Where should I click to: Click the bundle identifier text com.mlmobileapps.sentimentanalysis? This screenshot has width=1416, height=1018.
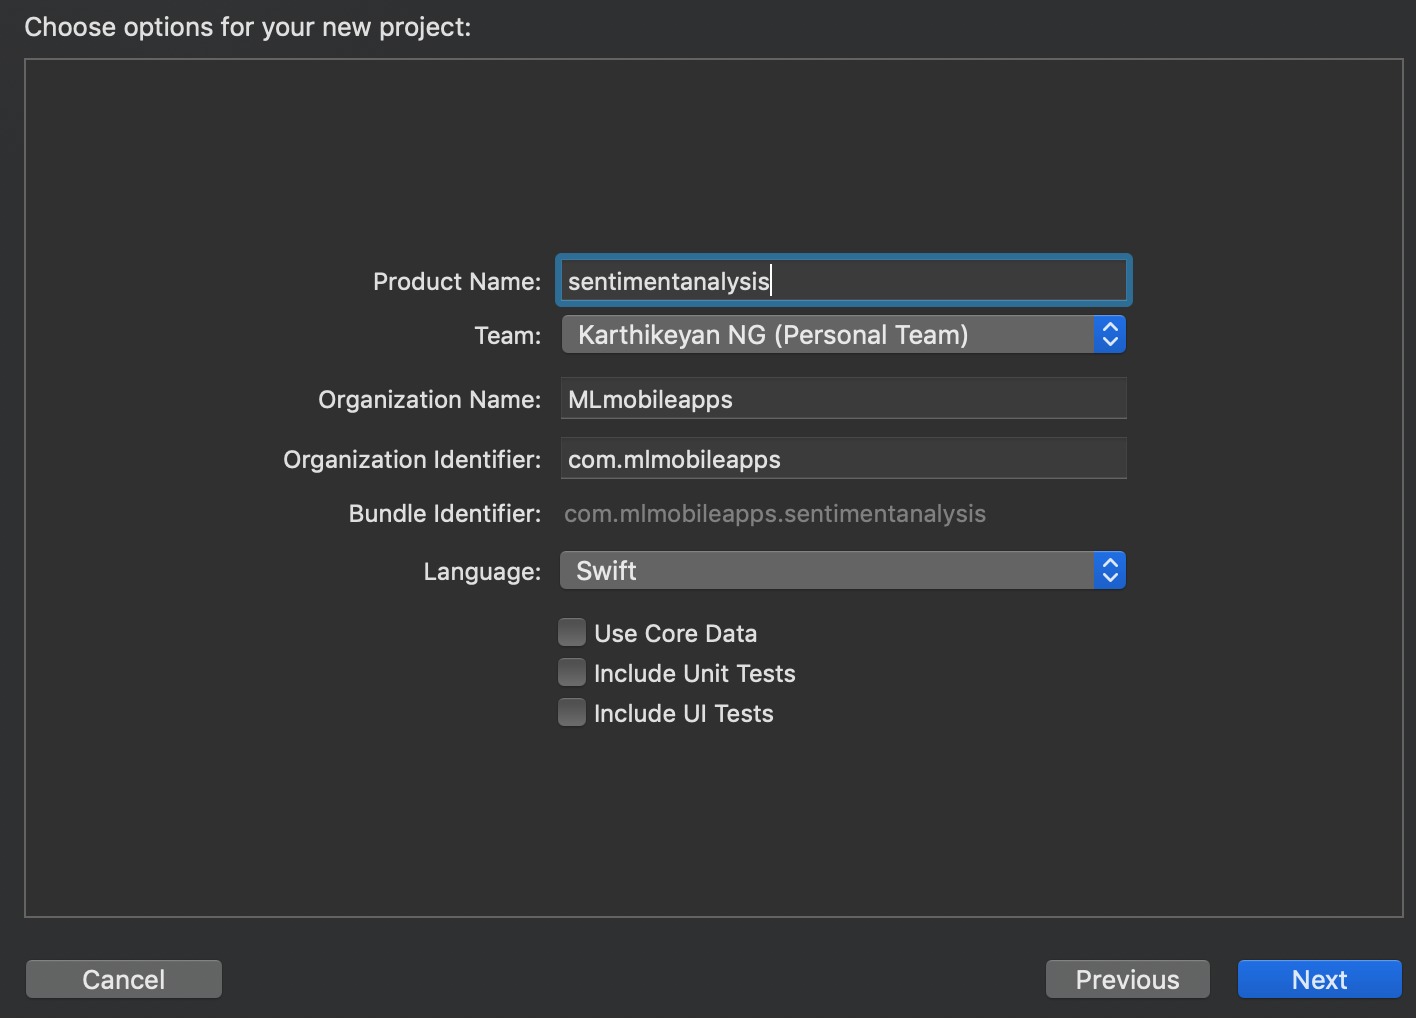[x=775, y=514]
